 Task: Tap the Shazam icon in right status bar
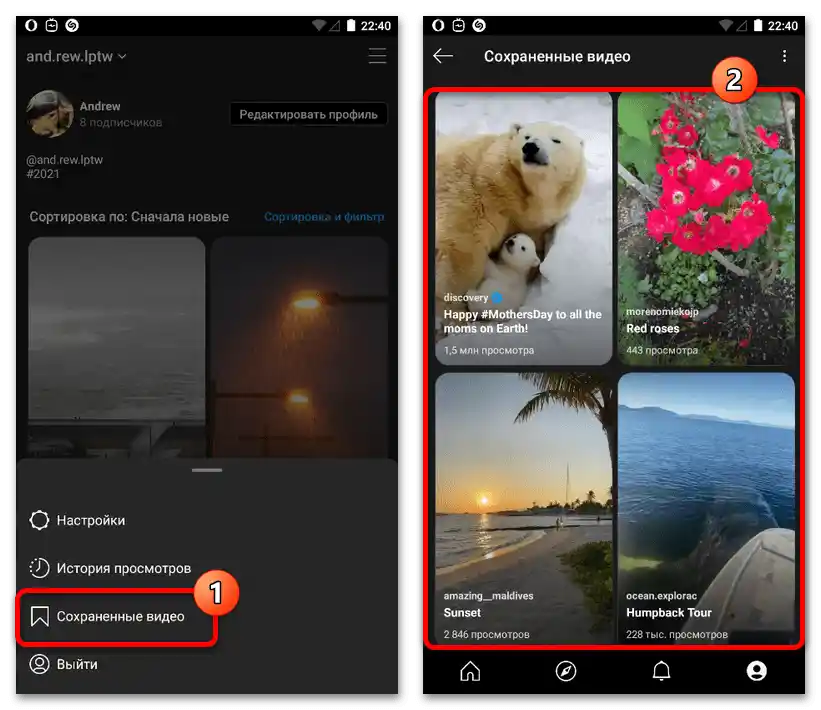point(479,25)
